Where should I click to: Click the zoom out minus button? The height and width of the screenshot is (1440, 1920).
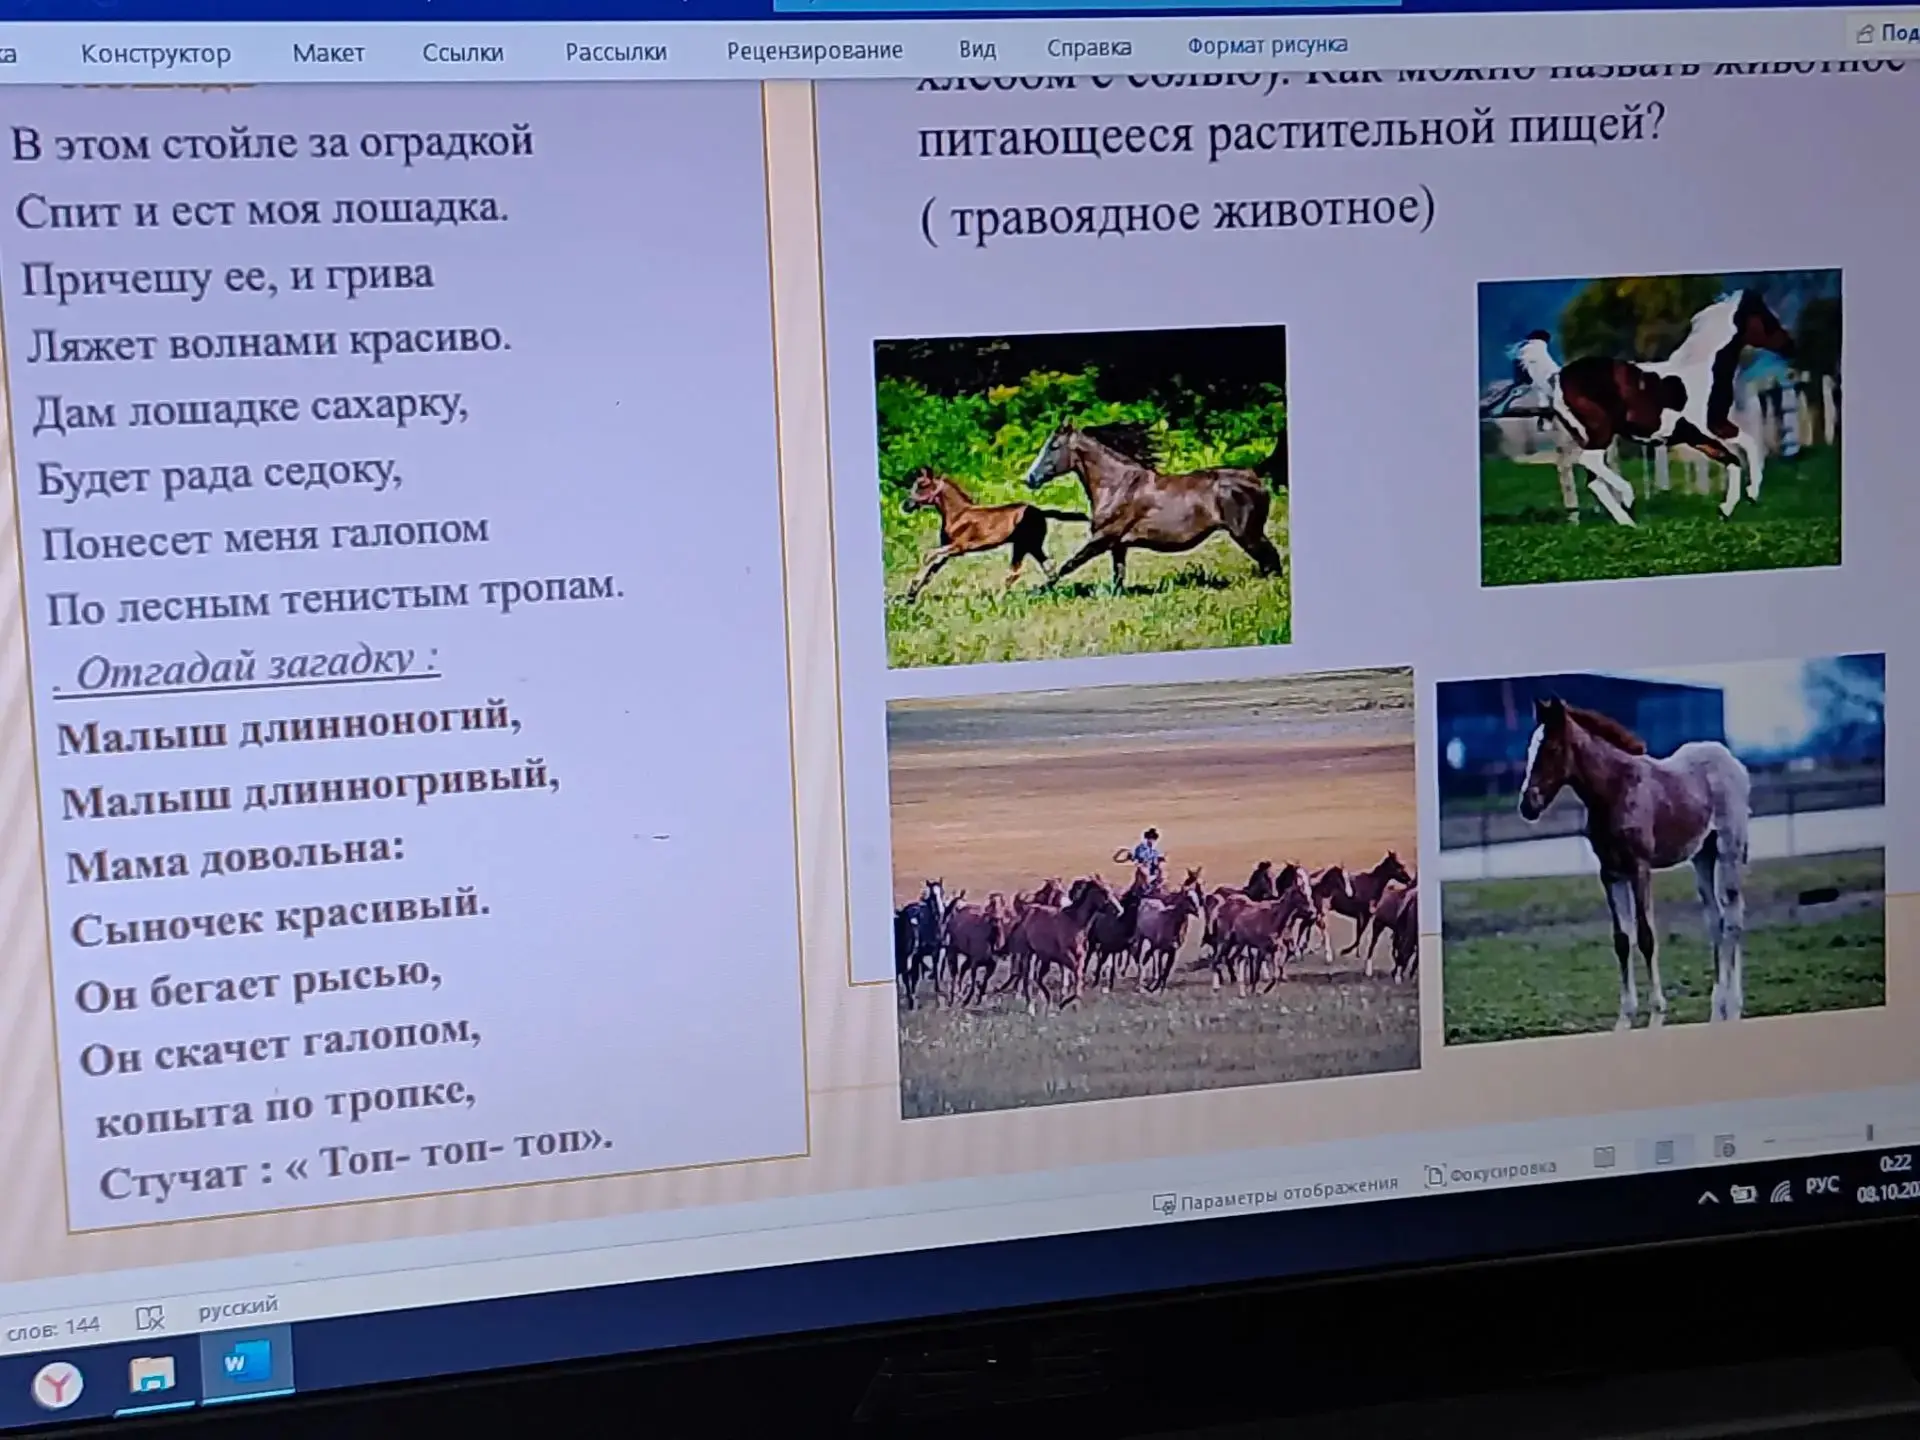(1770, 1141)
